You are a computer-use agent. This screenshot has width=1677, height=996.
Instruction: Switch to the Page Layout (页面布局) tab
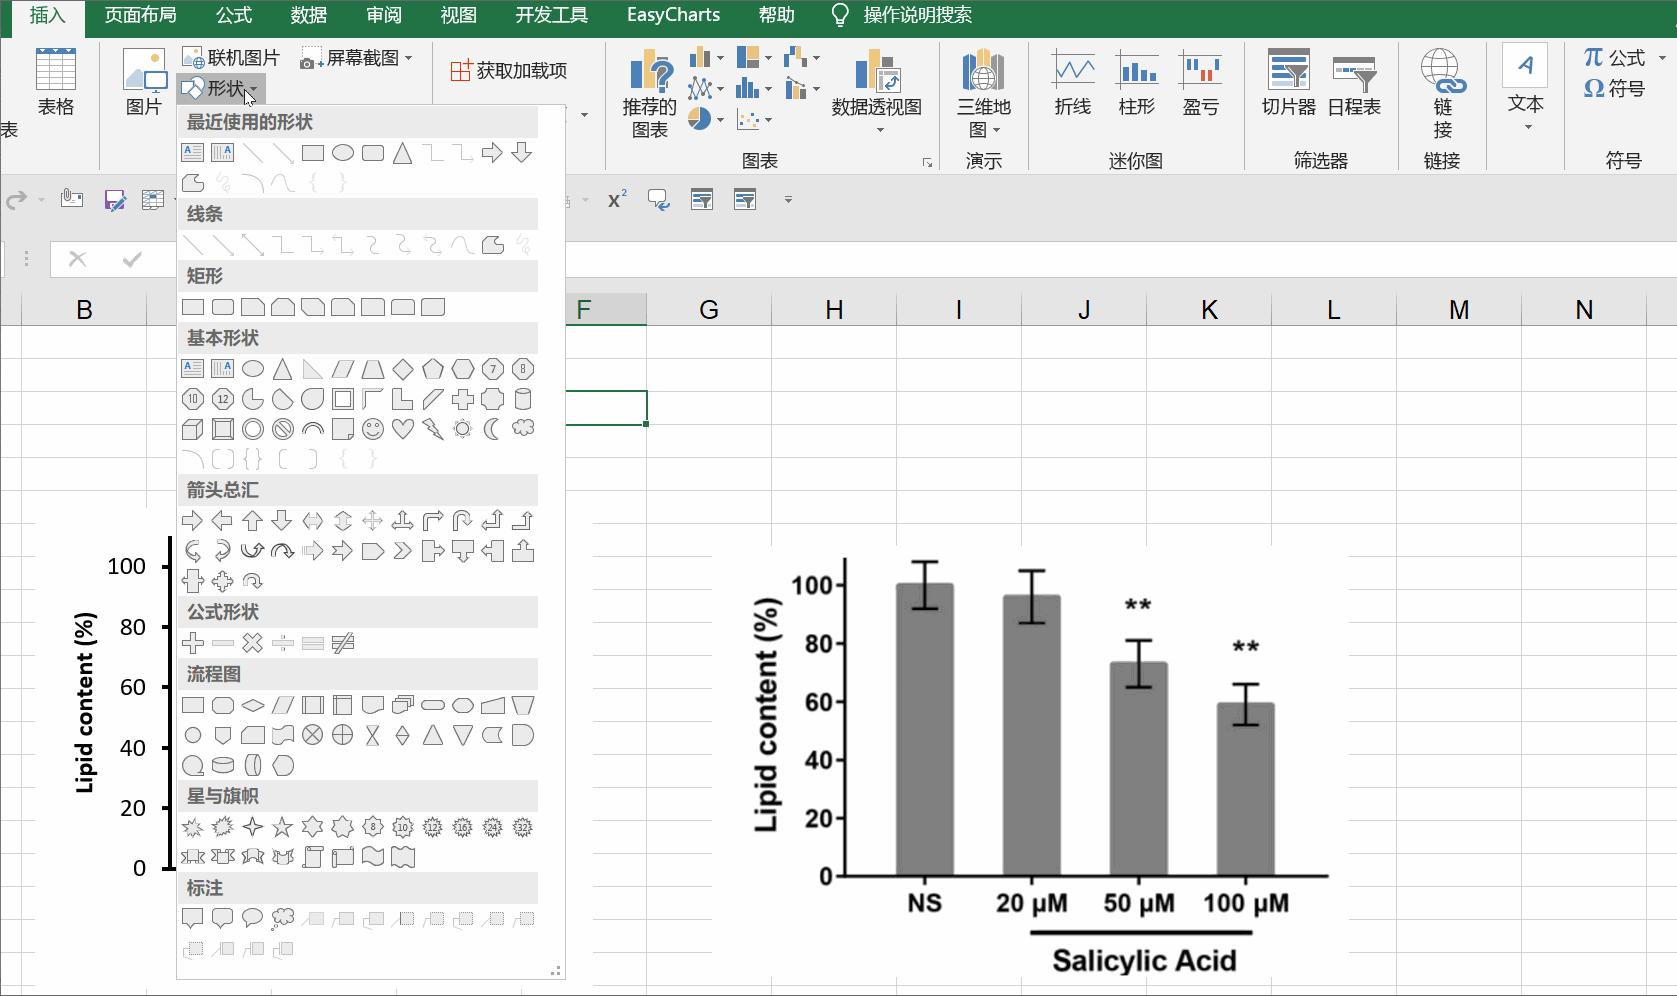click(x=140, y=15)
